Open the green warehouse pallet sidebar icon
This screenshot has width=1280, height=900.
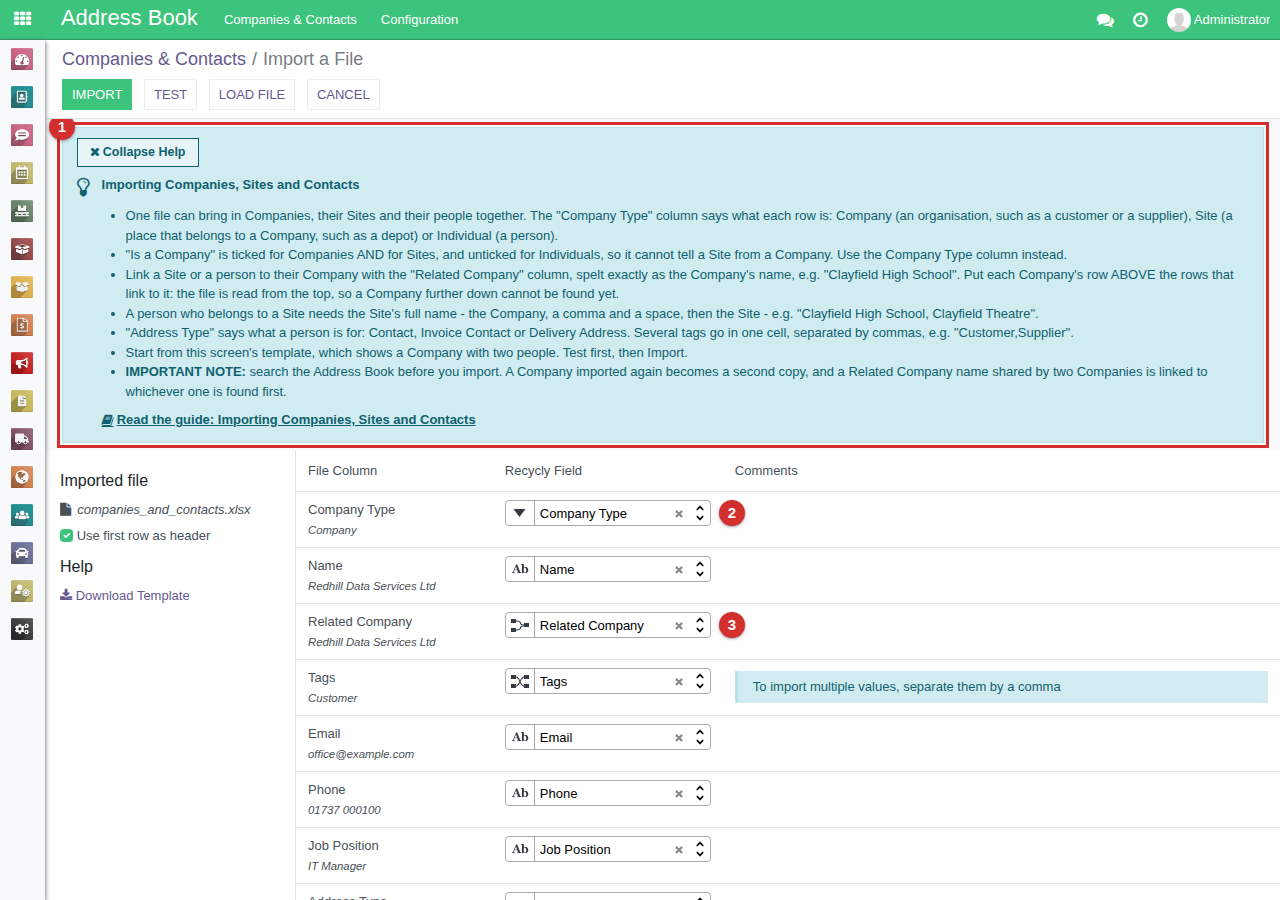(x=22, y=211)
